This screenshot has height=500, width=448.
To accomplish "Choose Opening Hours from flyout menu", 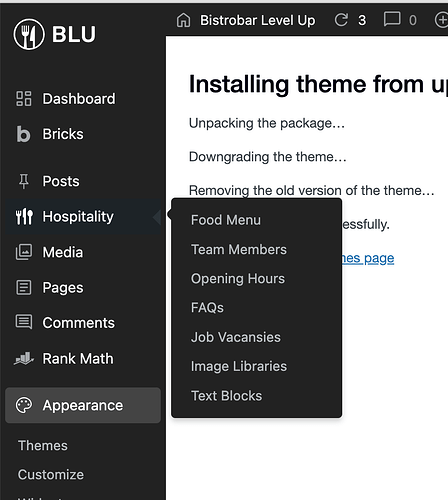I will (238, 279).
